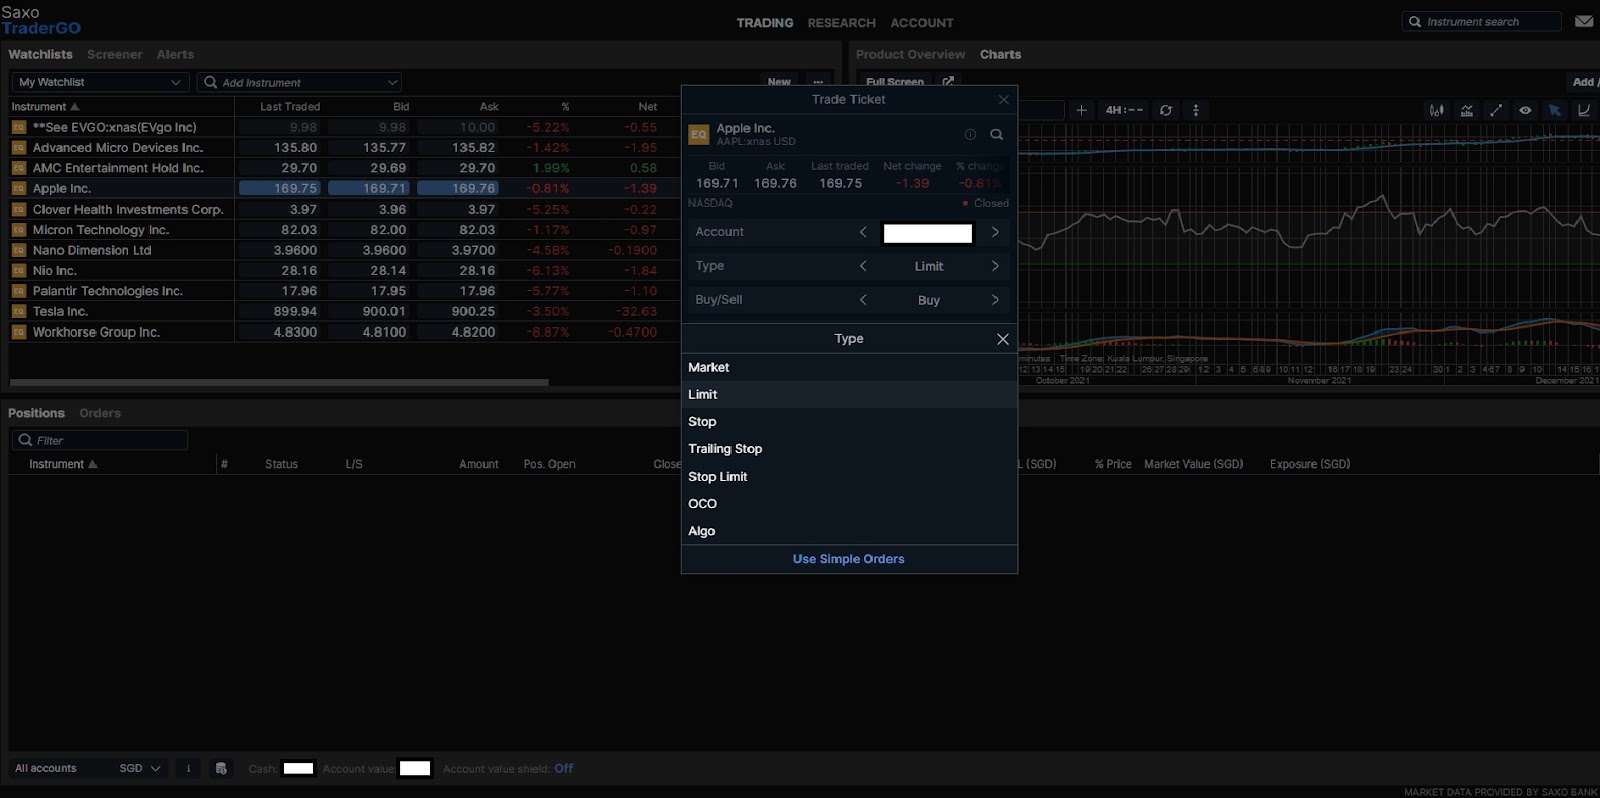Click the Buy value in the Buy/Sell row
The width and height of the screenshot is (1600, 798).
pos(929,300)
